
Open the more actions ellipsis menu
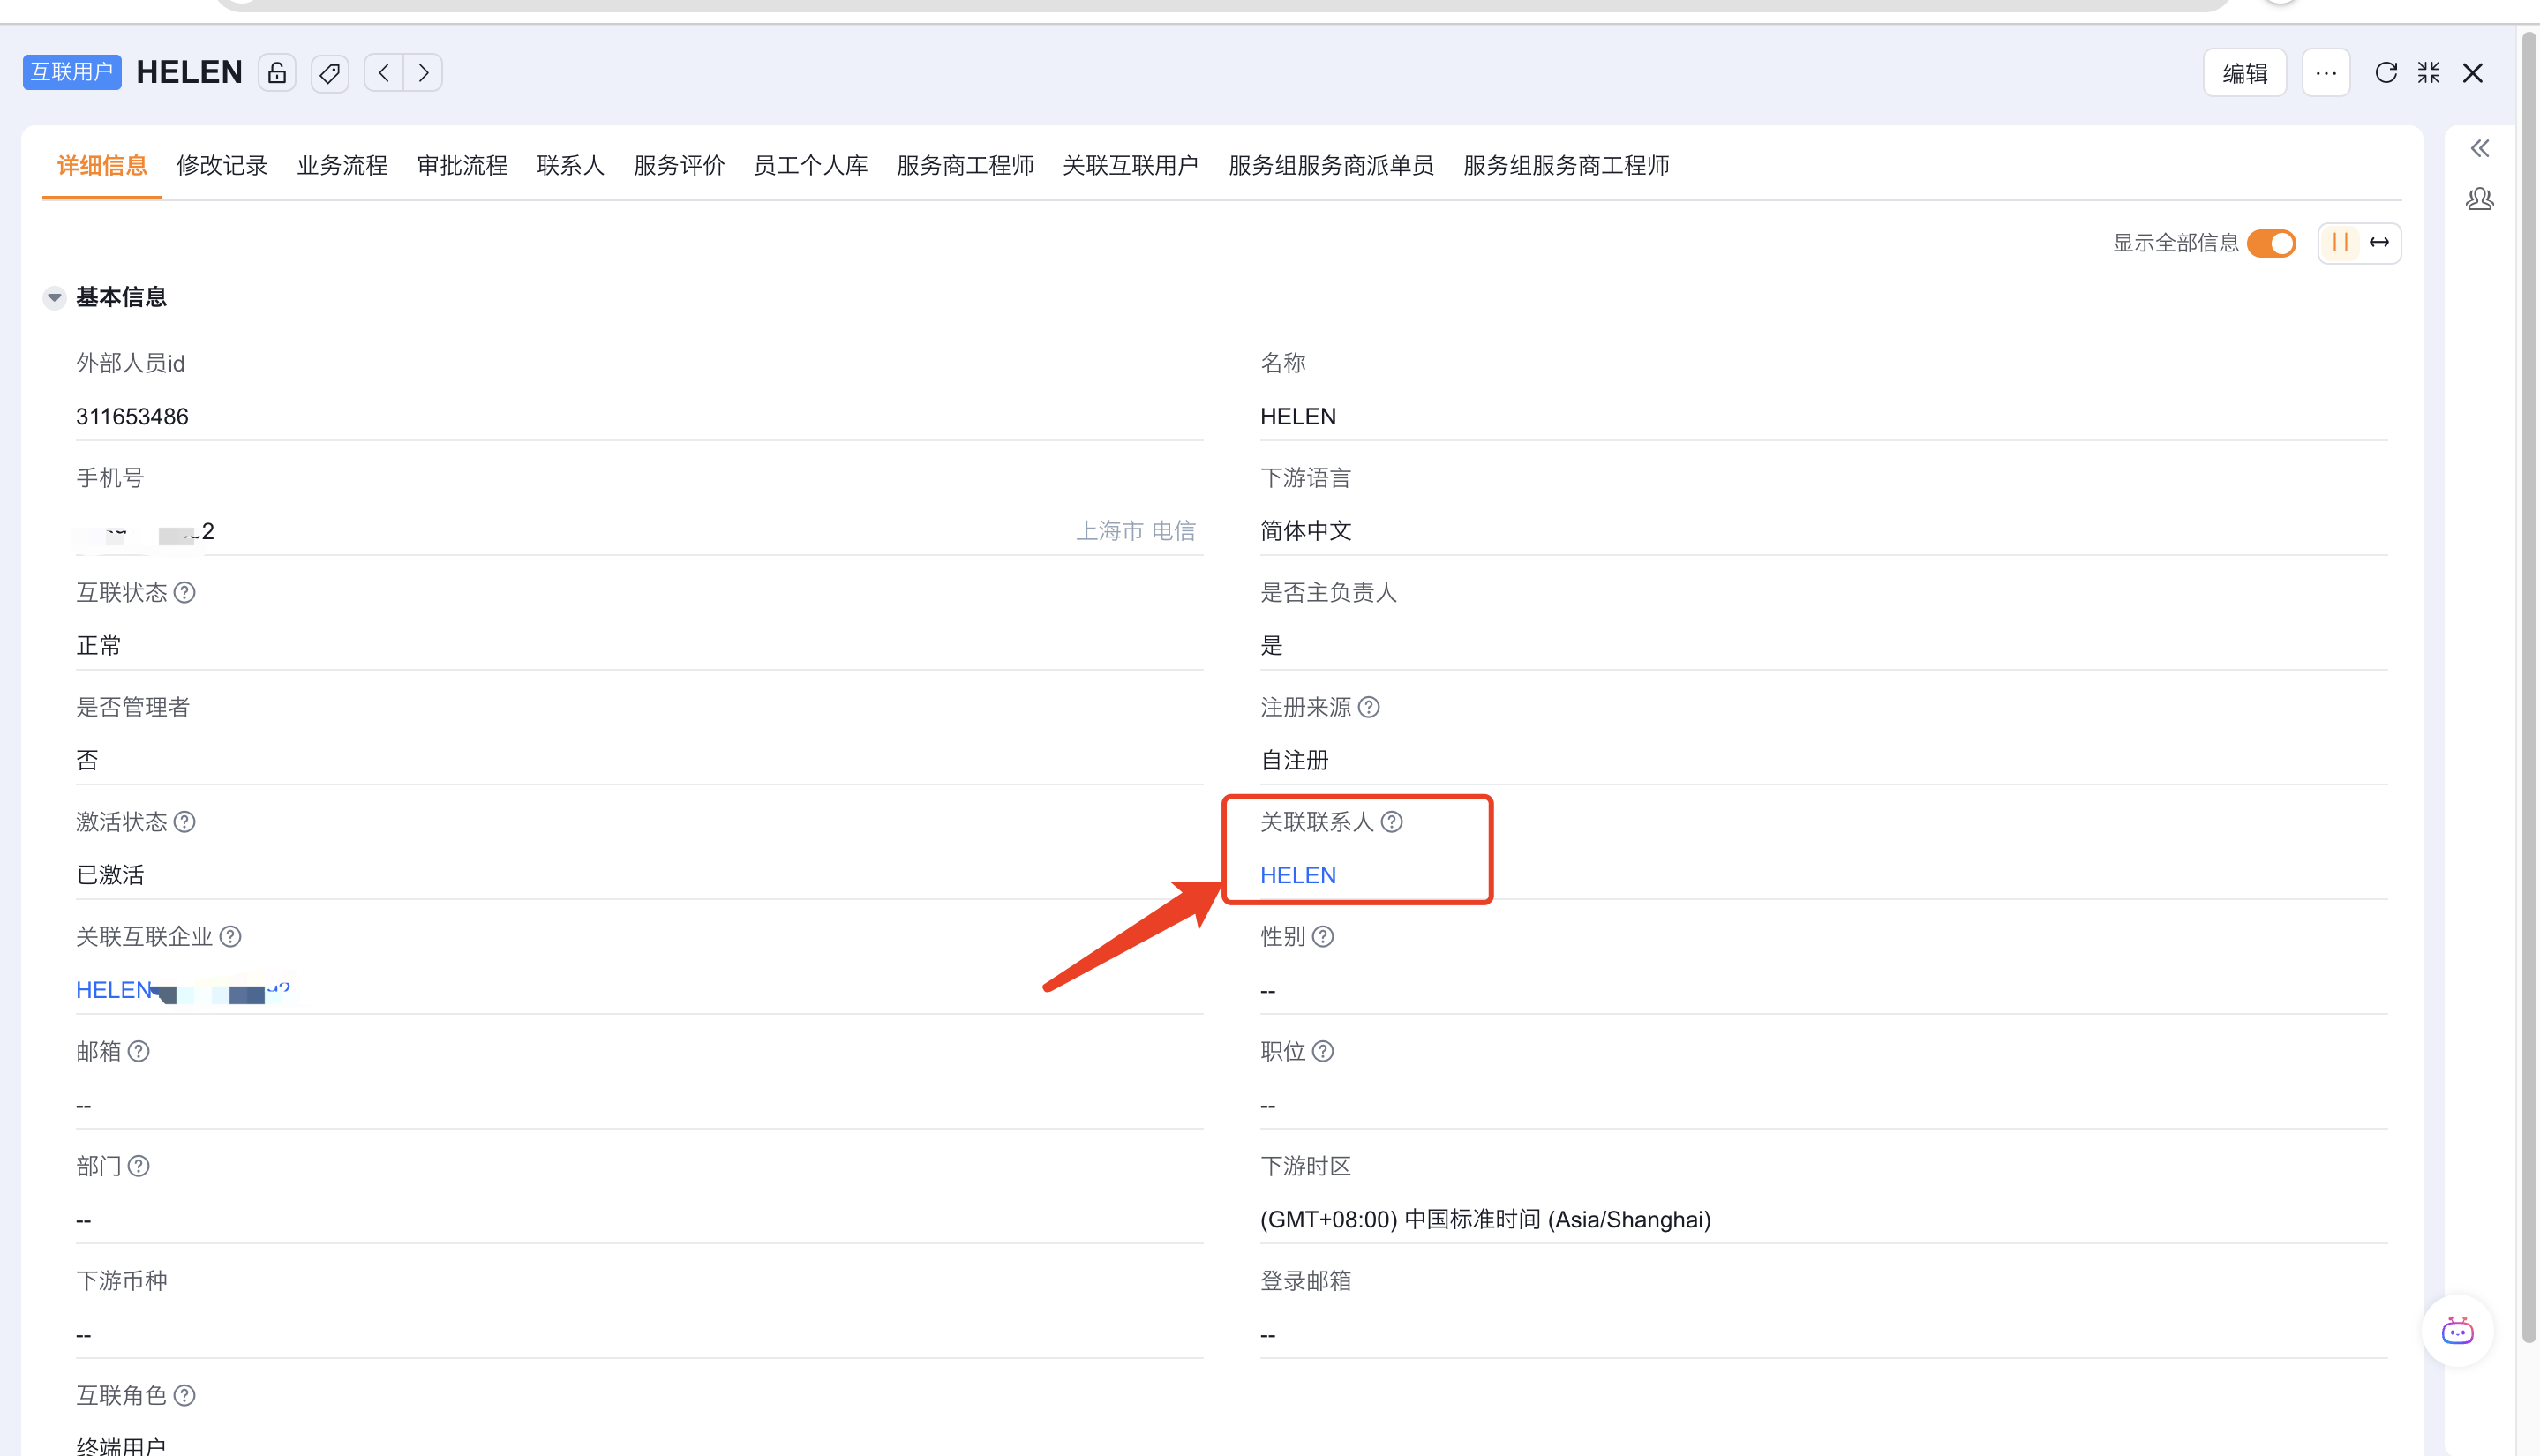(2326, 73)
